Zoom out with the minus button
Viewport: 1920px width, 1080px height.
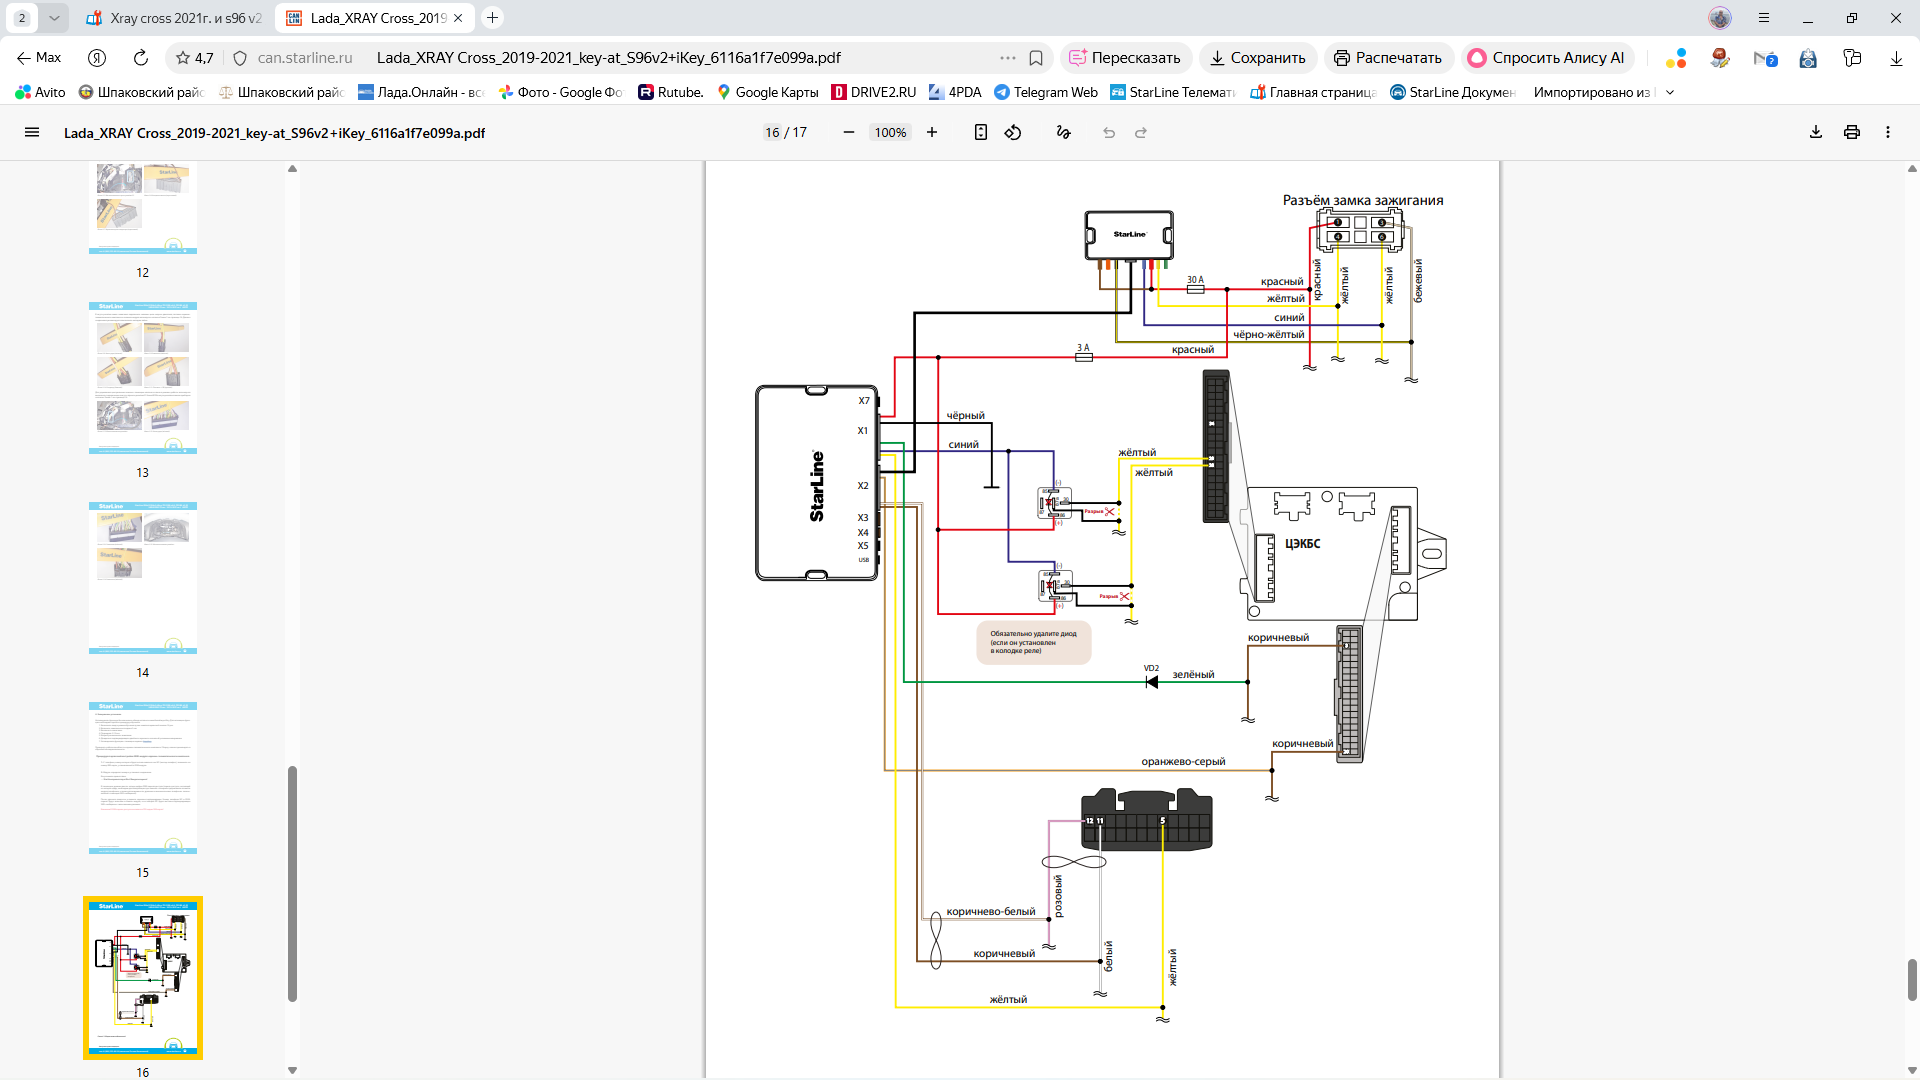coord(849,132)
